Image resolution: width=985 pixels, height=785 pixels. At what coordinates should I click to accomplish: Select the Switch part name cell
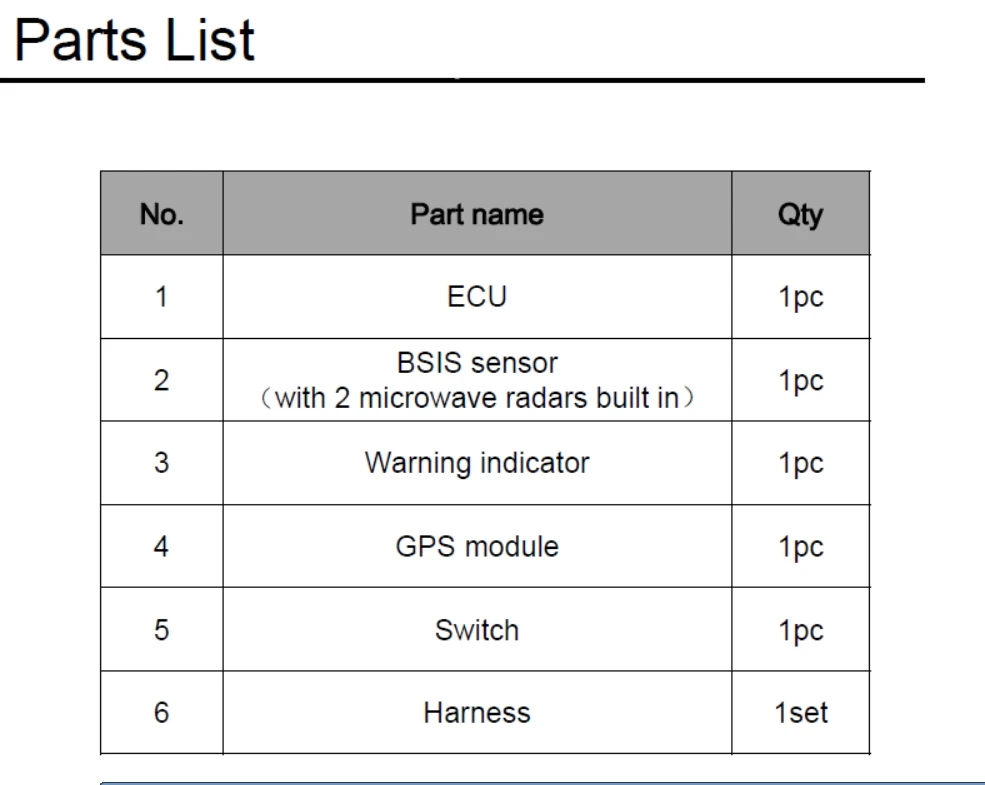click(x=477, y=630)
